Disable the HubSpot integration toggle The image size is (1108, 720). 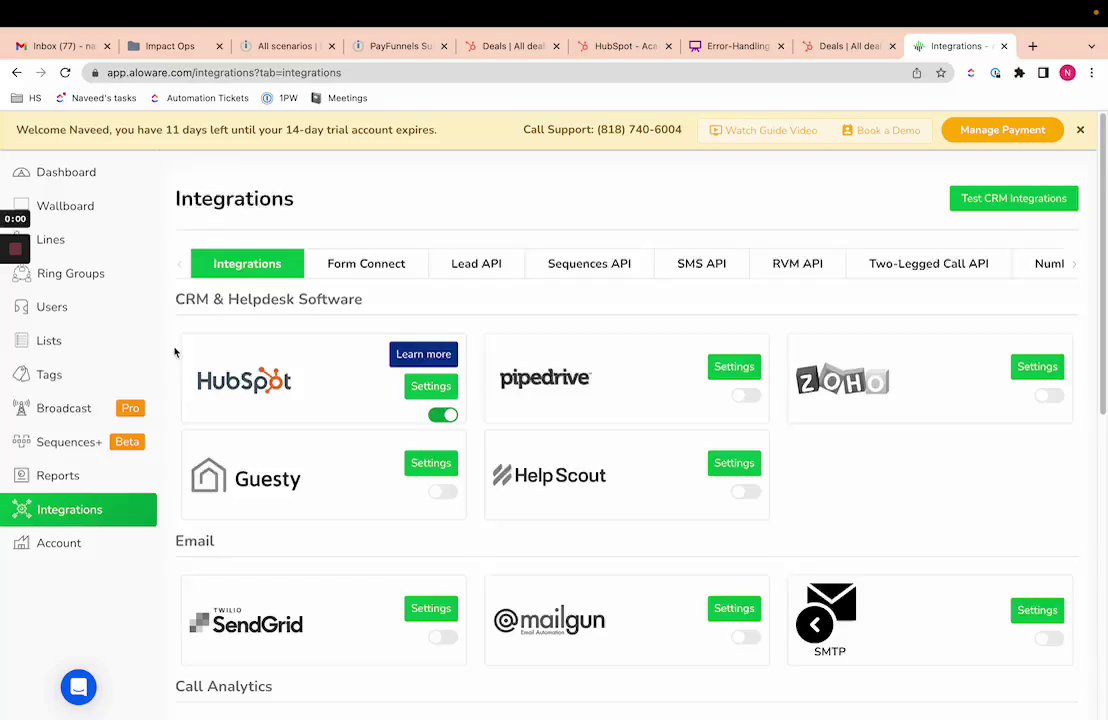point(443,415)
